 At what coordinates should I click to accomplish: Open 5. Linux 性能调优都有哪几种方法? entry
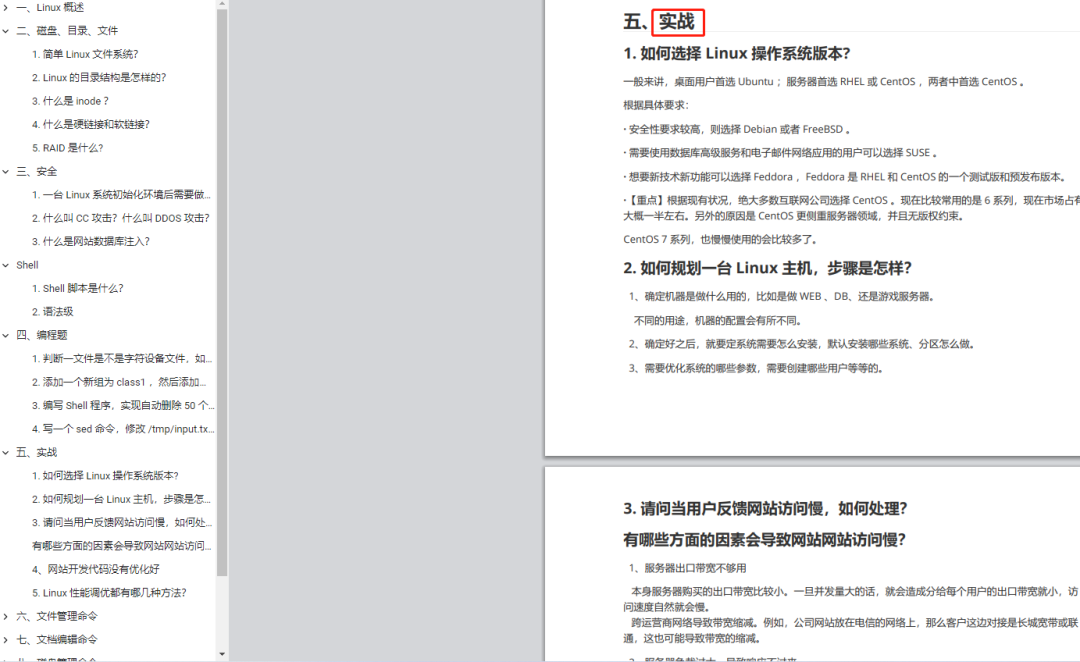click(x=109, y=593)
